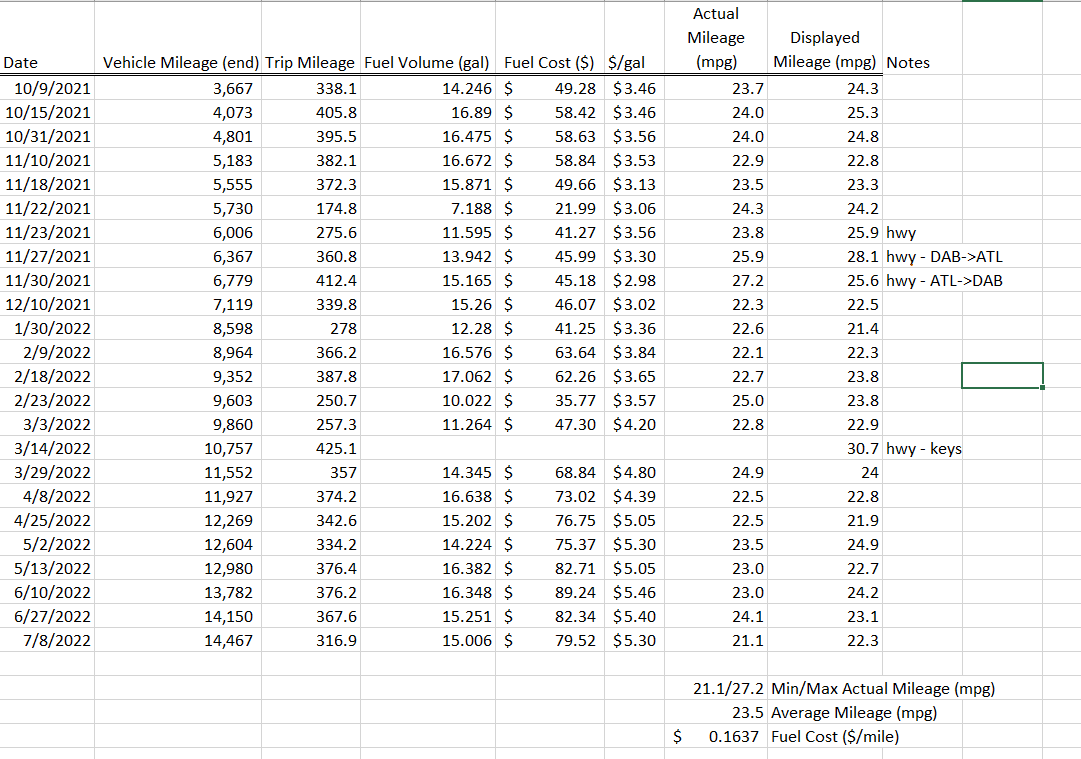The height and width of the screenshot is (759, 1081).
Task: Select actual mileage cell 23.7
Action: click(x=716, y=88)
